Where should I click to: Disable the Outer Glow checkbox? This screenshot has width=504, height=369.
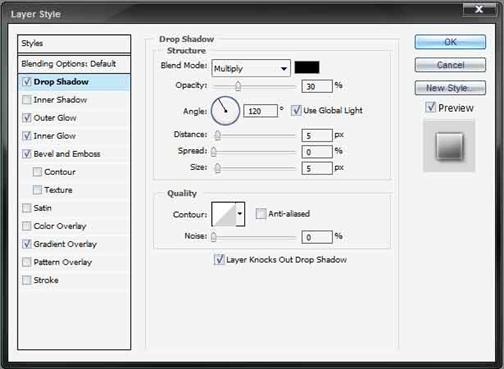(x=27, y=118)
